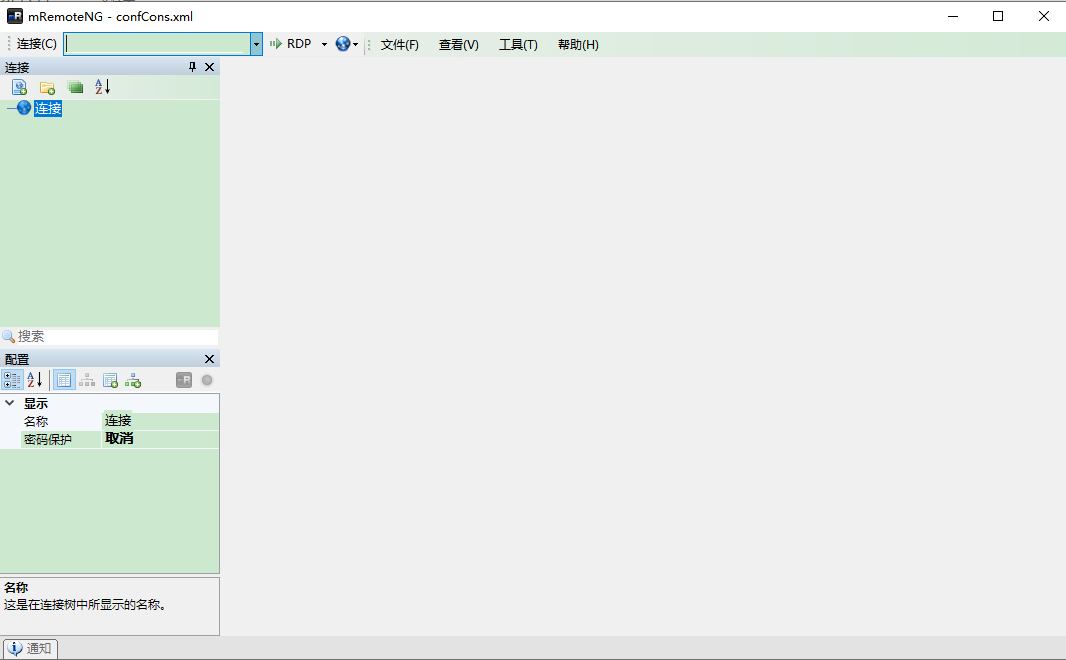This screenshot has height=660, width=1066.
Task: Sort the connection tree A to Z
Action: click(x=103, y=86)
